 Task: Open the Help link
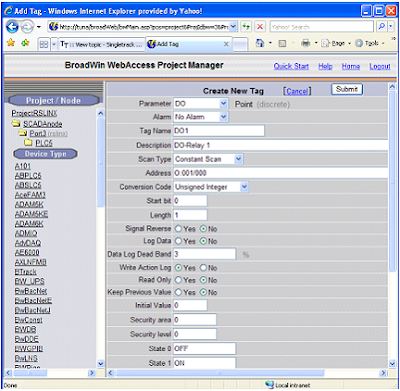coord(325,66)
